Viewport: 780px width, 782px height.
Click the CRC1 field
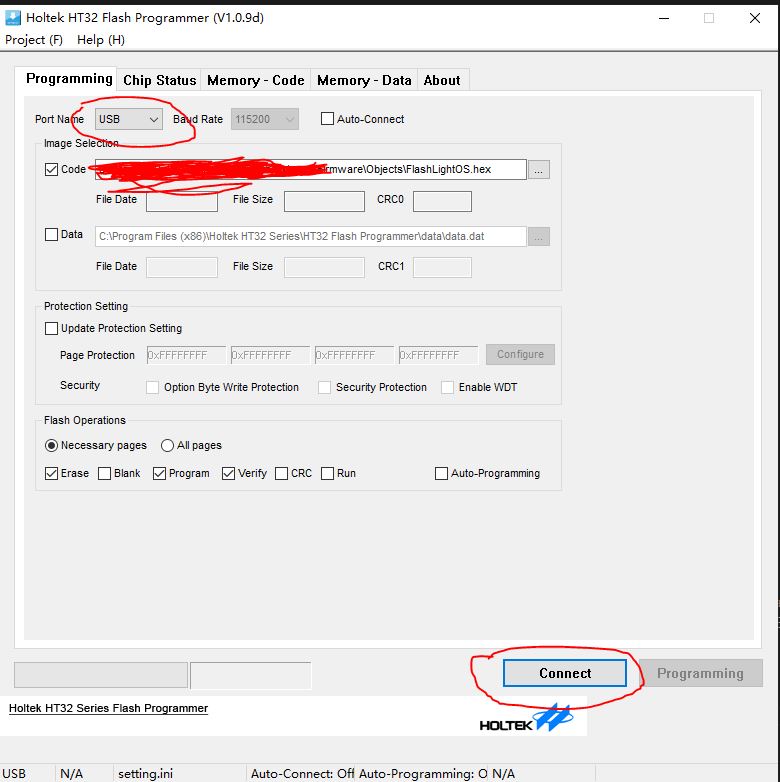pos(442,267)
